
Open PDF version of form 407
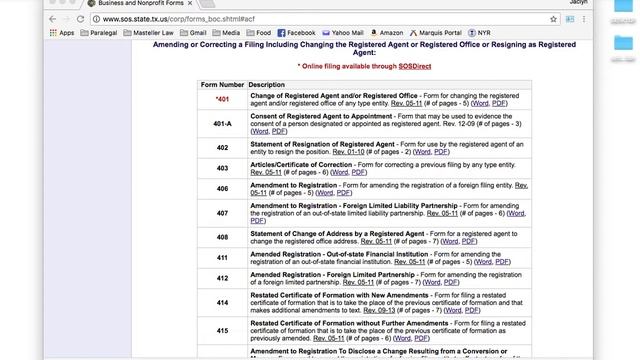click(257, 221)
